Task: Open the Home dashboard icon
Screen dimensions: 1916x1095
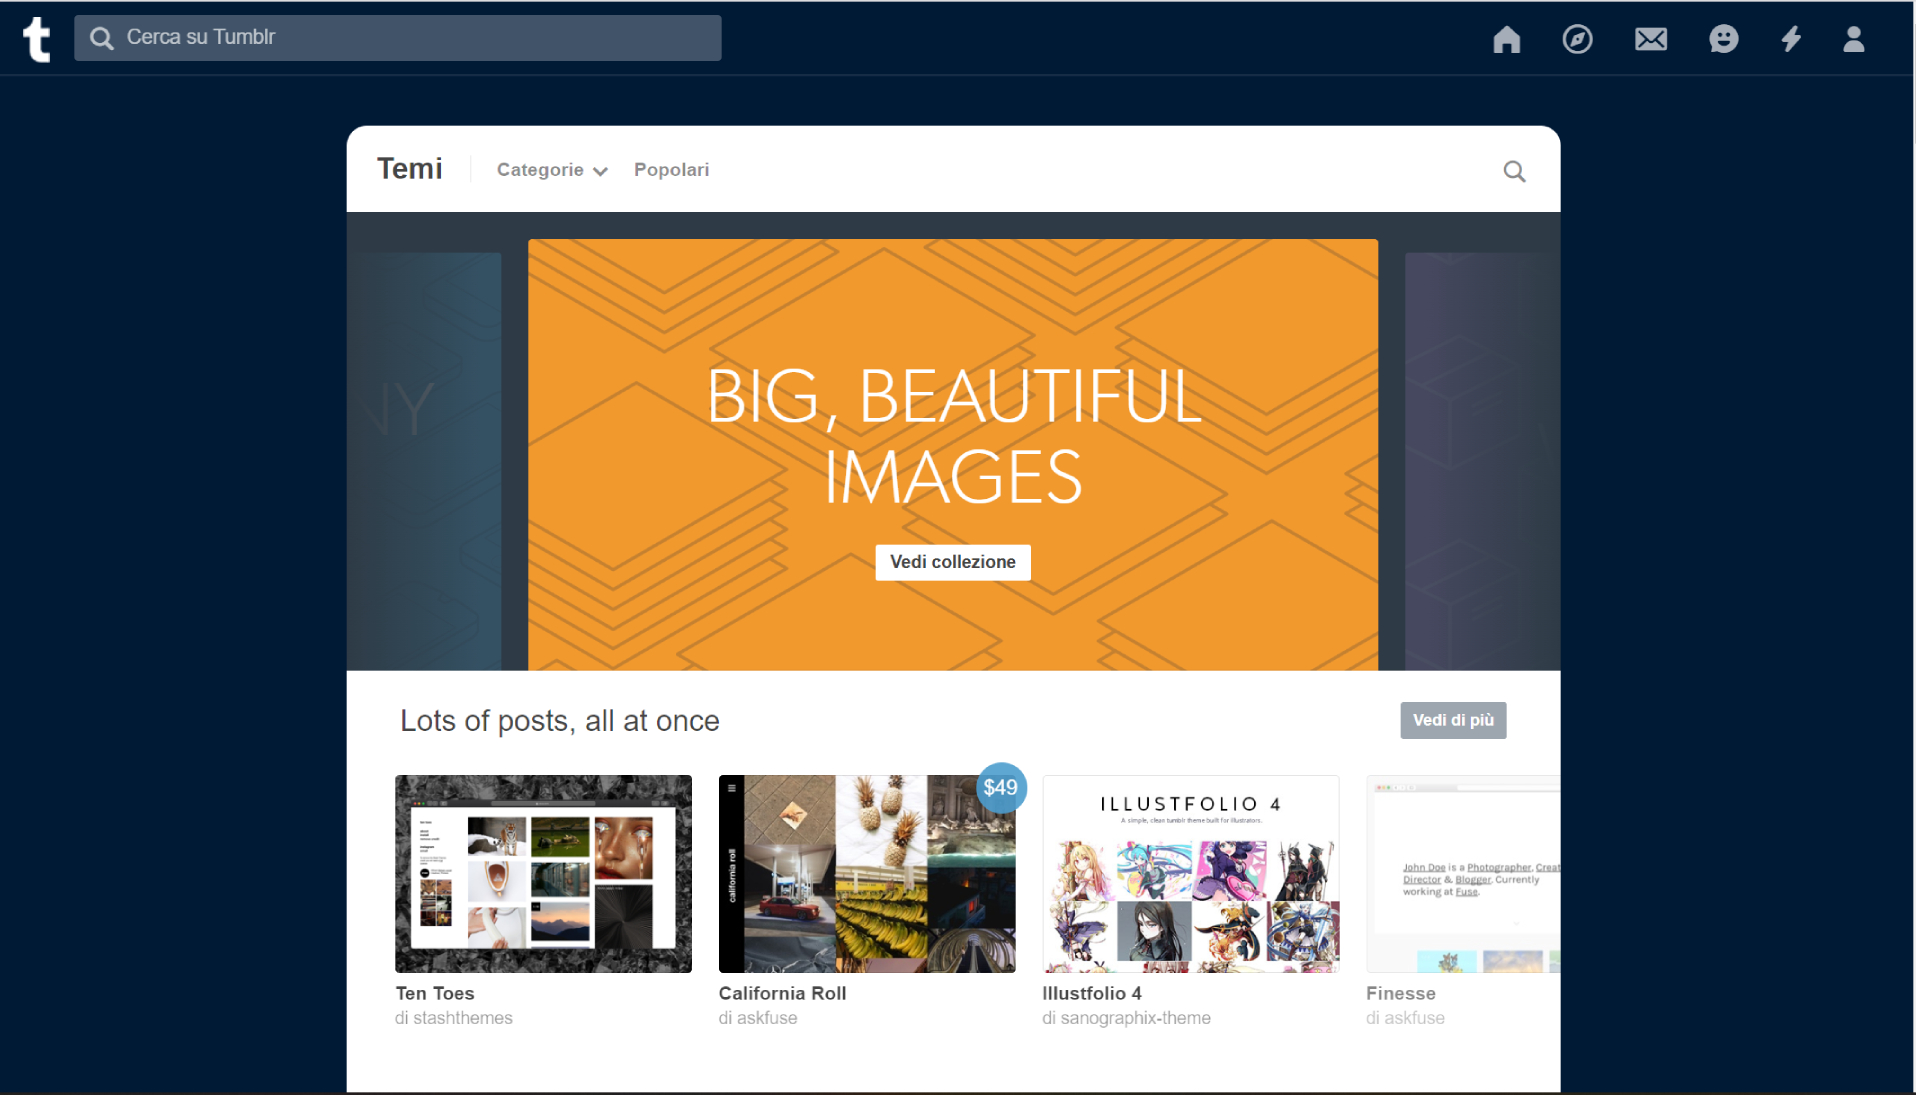Action: [1506, 39]
